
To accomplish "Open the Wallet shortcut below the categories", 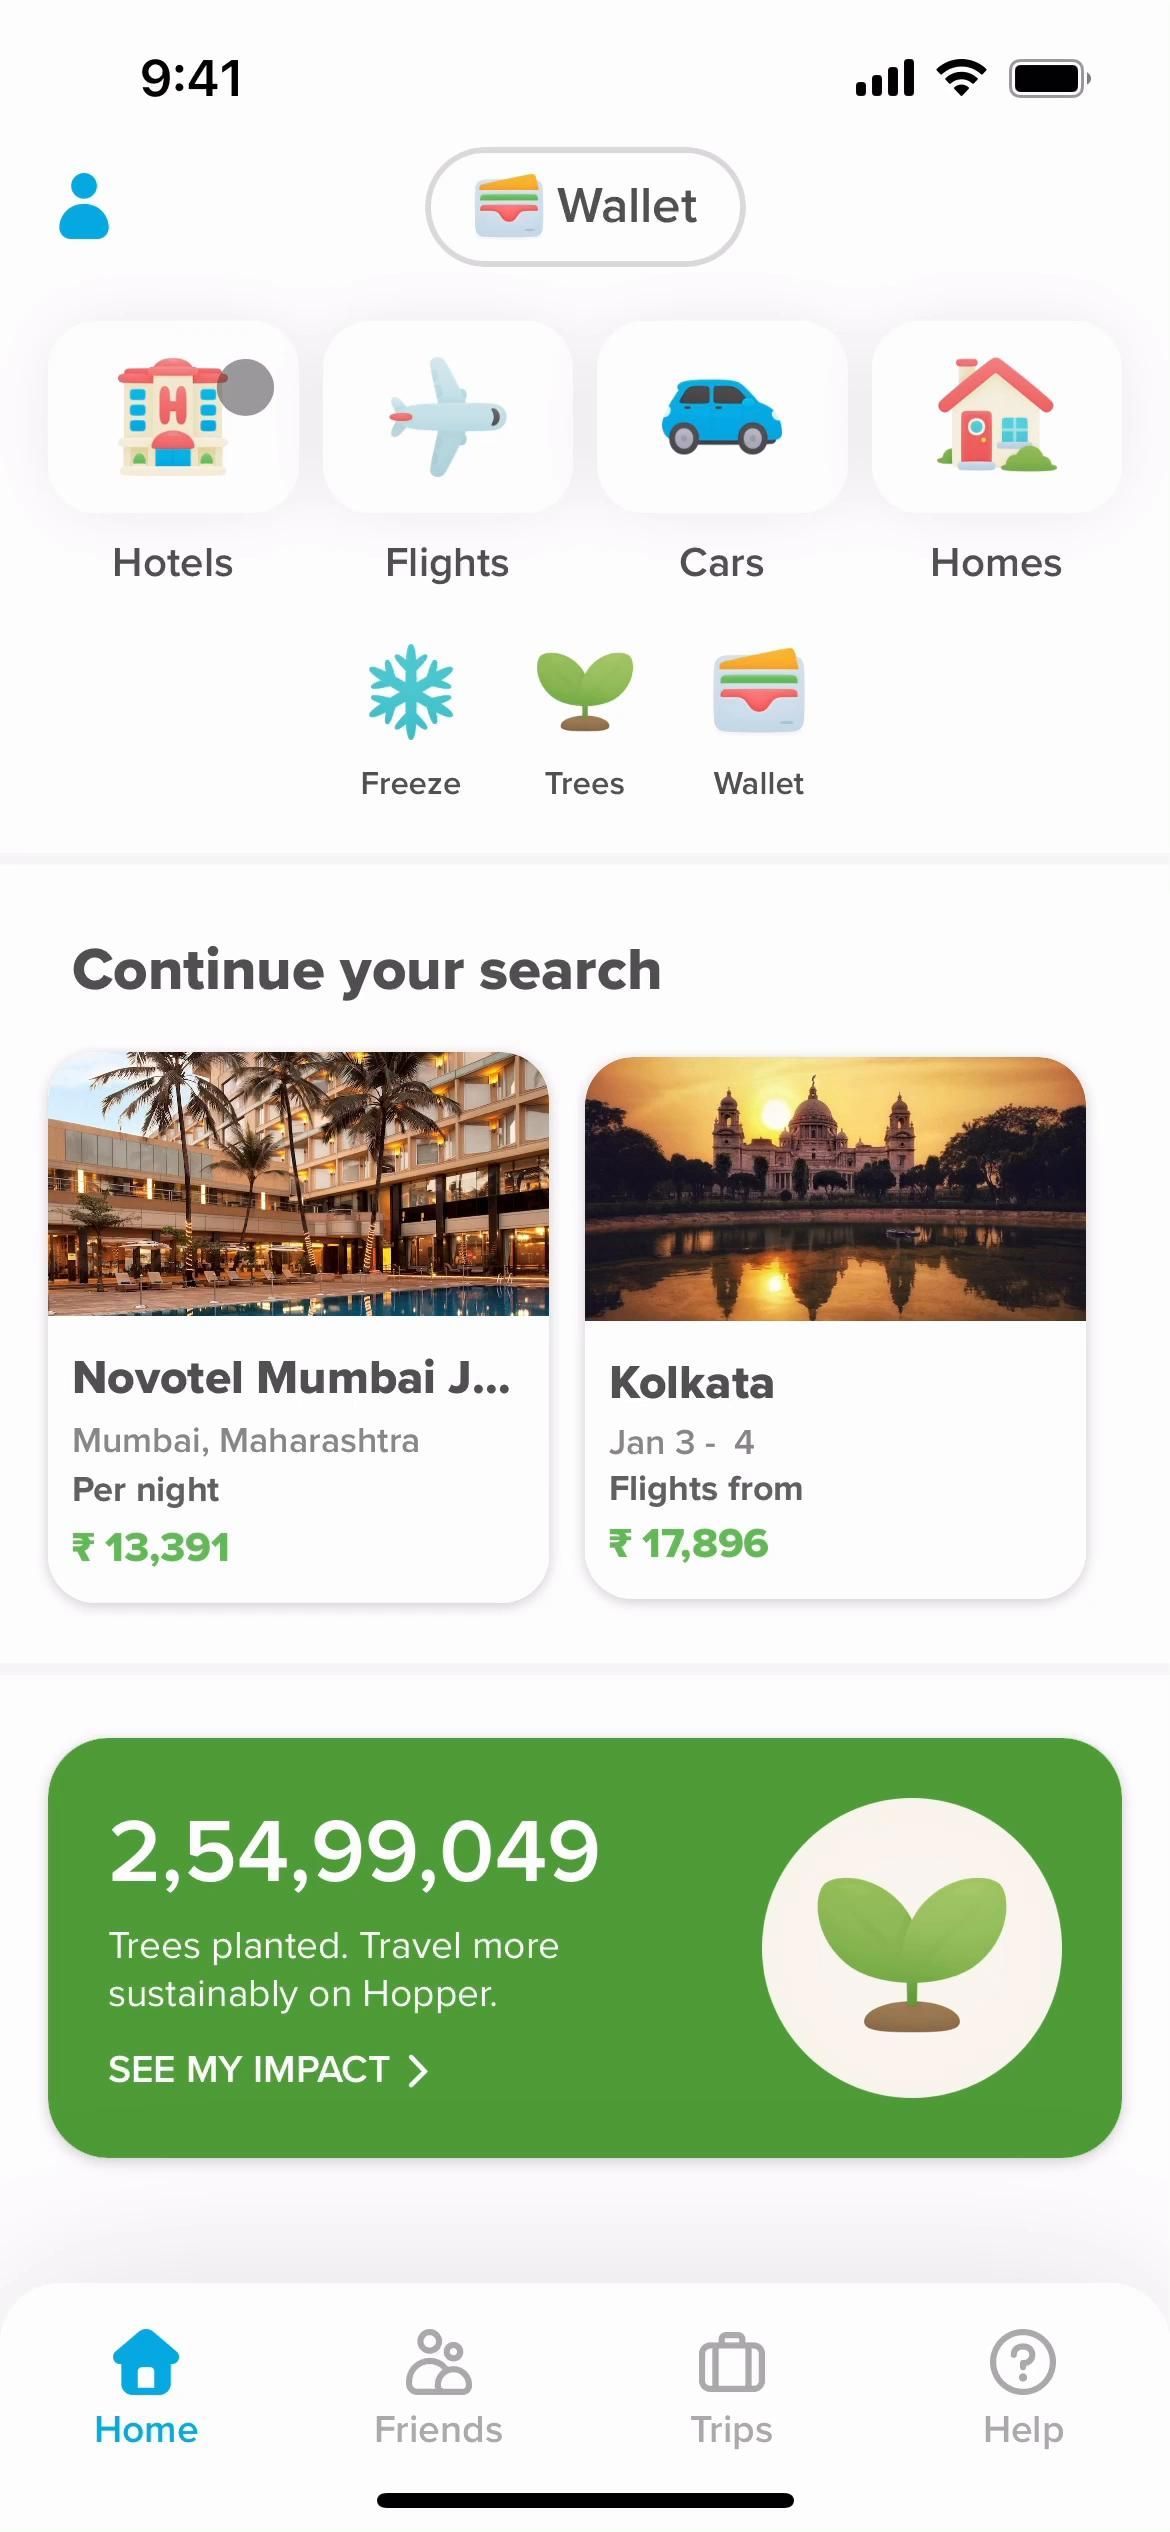I will [x=758, y=692].
